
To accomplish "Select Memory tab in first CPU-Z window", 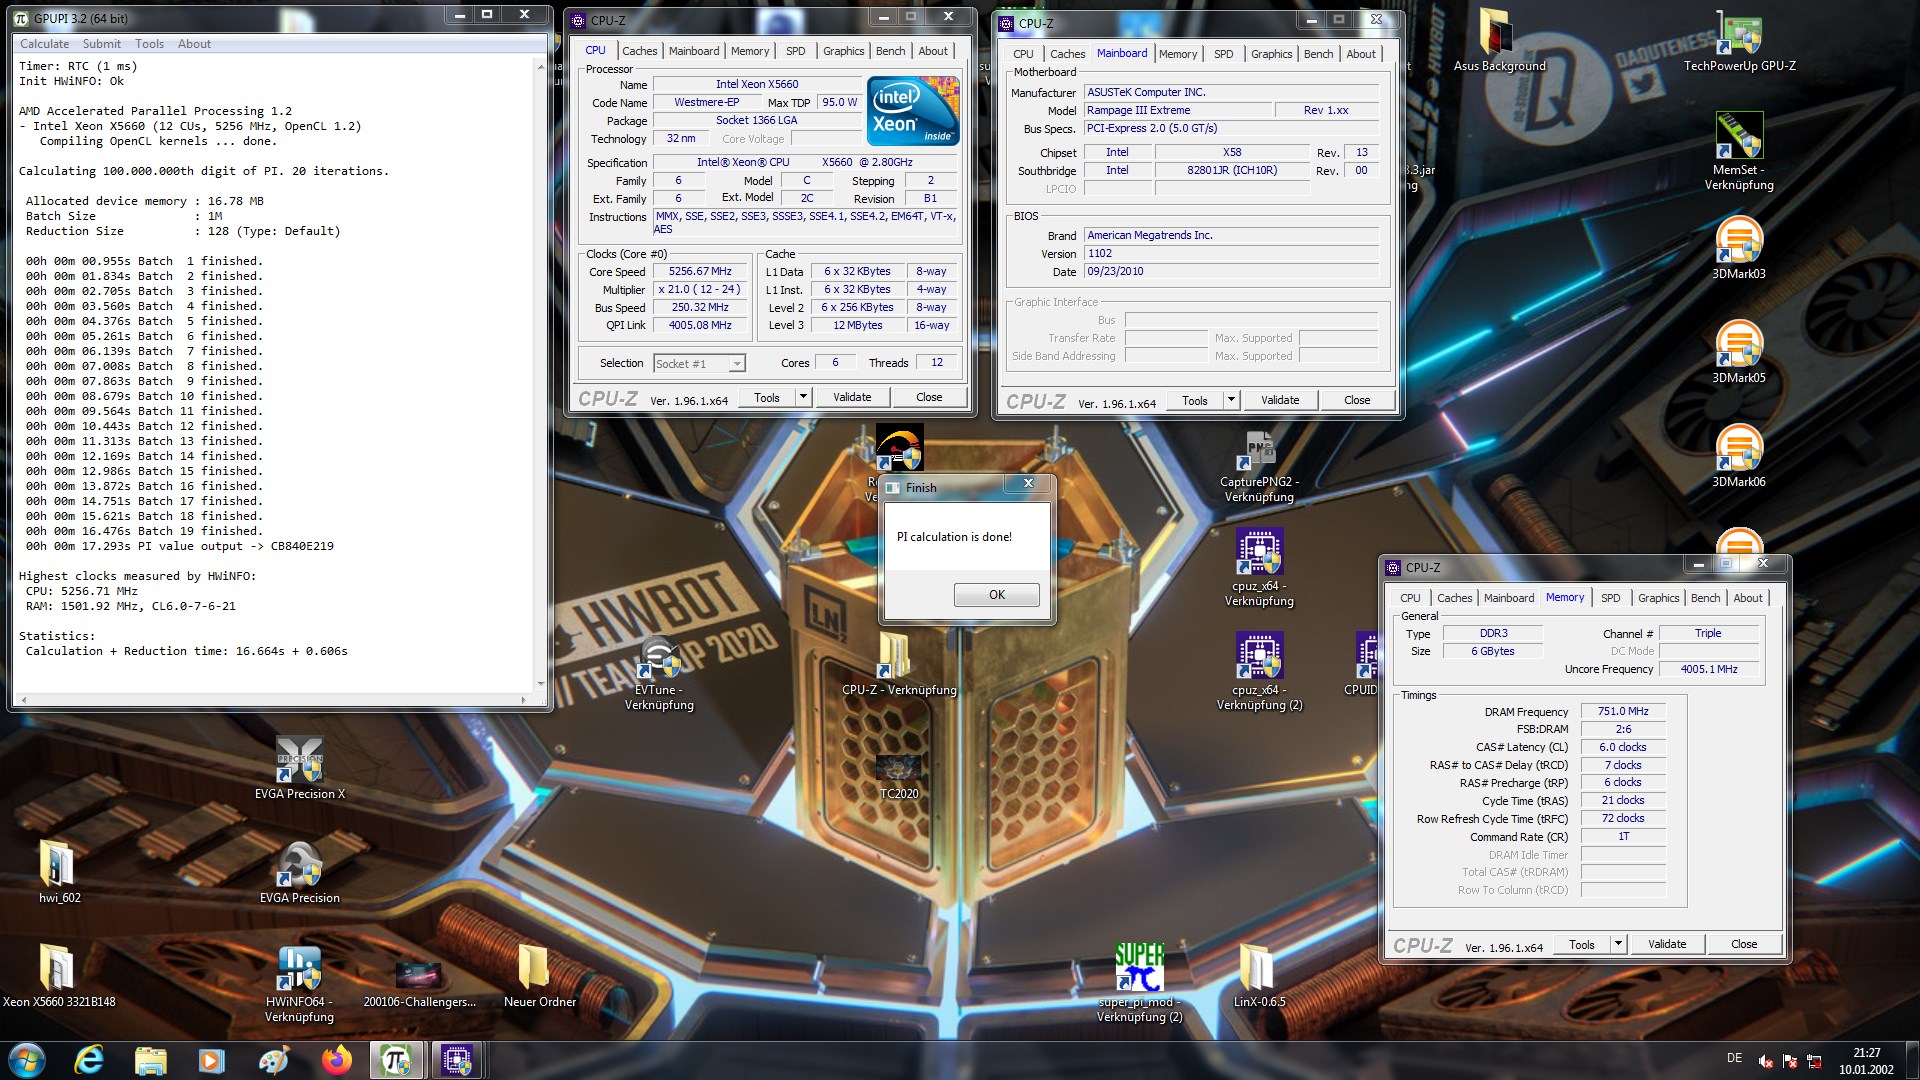I will tap(750, 51).
